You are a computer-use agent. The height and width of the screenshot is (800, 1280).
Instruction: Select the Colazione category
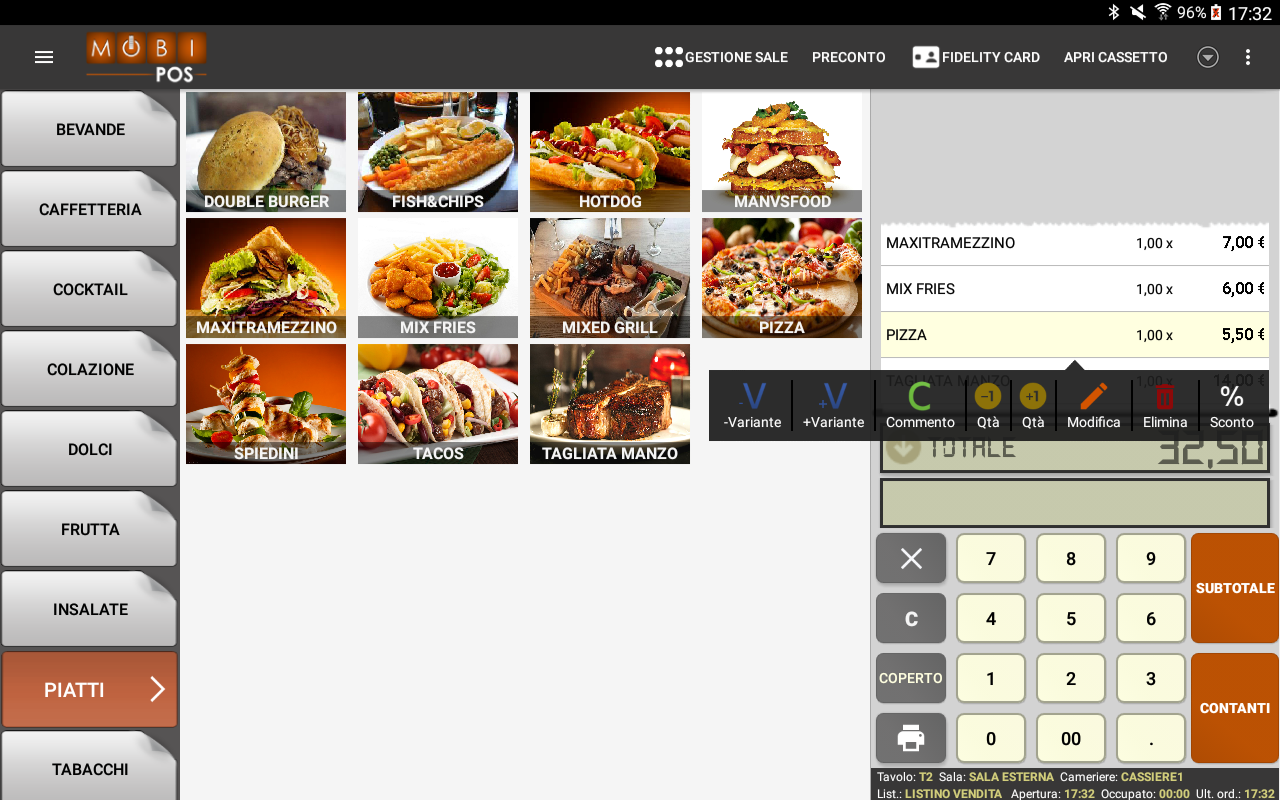(89, 369)
